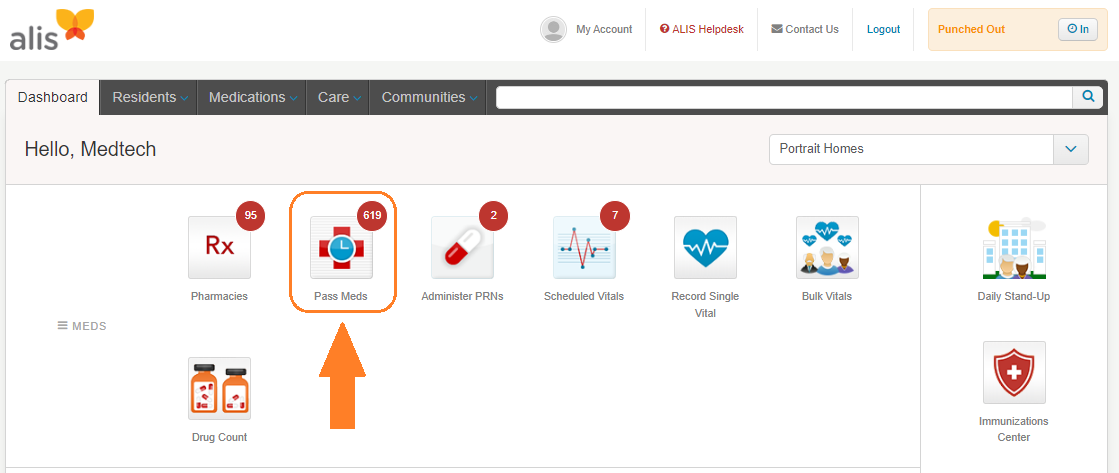Open the Portrait Homes community dropdown
The width and height of the screenshot is (1119, 473).
928,149
